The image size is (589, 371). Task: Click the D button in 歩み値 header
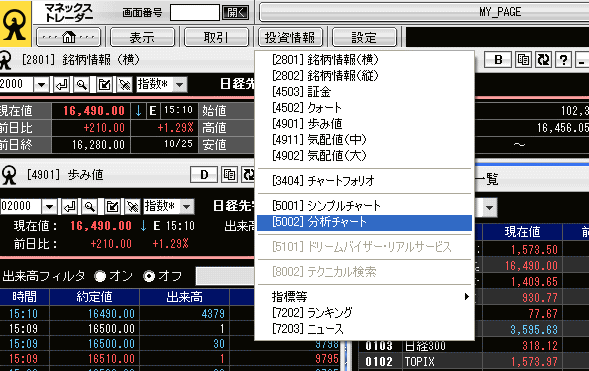(x=204, y=175)
